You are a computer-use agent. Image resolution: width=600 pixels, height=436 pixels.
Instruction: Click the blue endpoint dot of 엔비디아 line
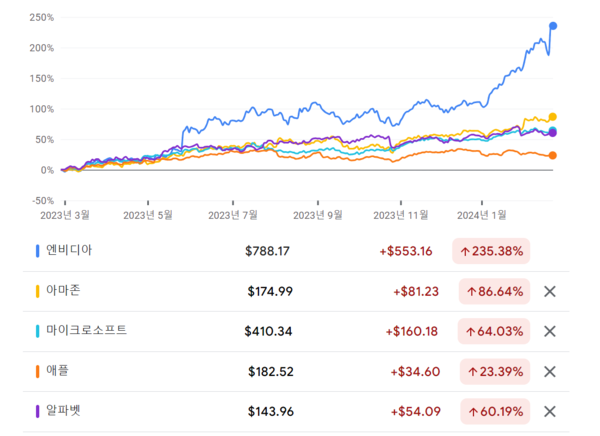[553, 26]
